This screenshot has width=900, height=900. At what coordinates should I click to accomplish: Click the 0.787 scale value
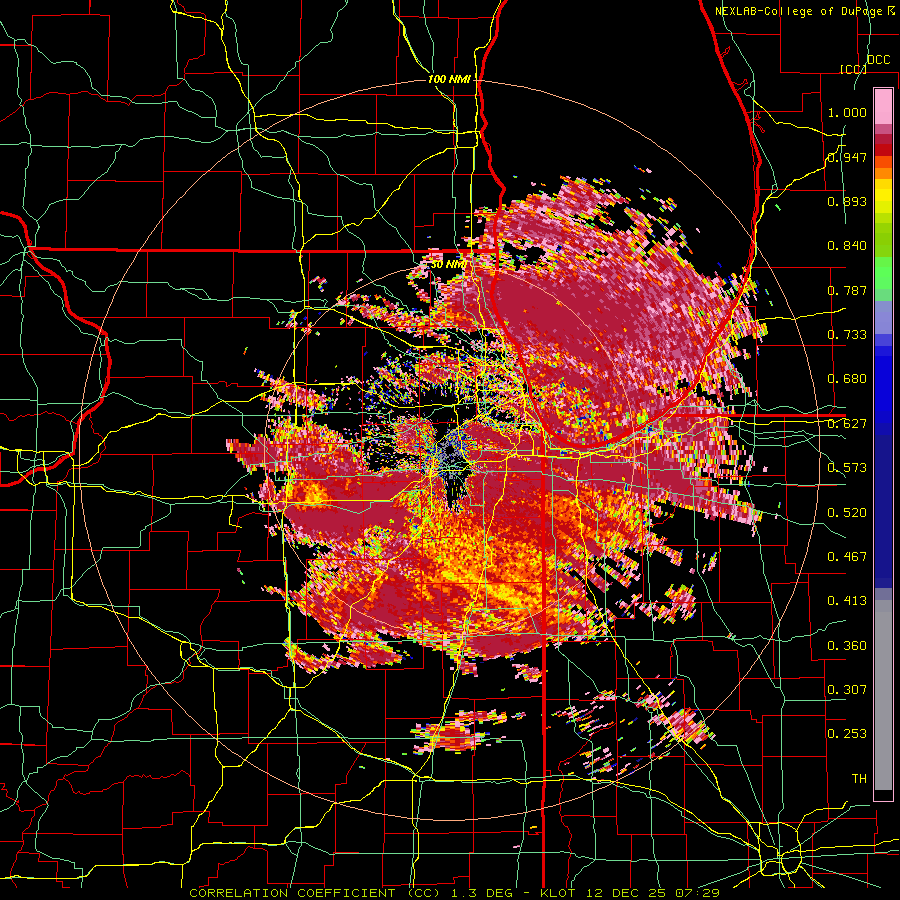tap(847, 290)
